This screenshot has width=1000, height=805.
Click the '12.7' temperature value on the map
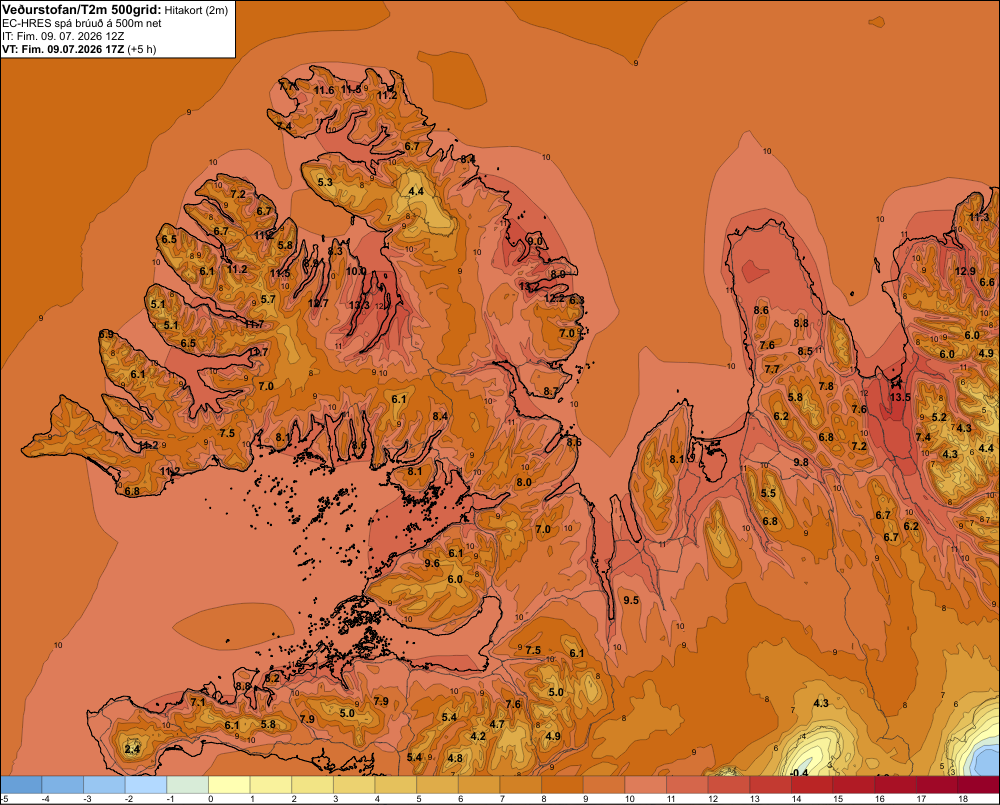click(318, 303)
